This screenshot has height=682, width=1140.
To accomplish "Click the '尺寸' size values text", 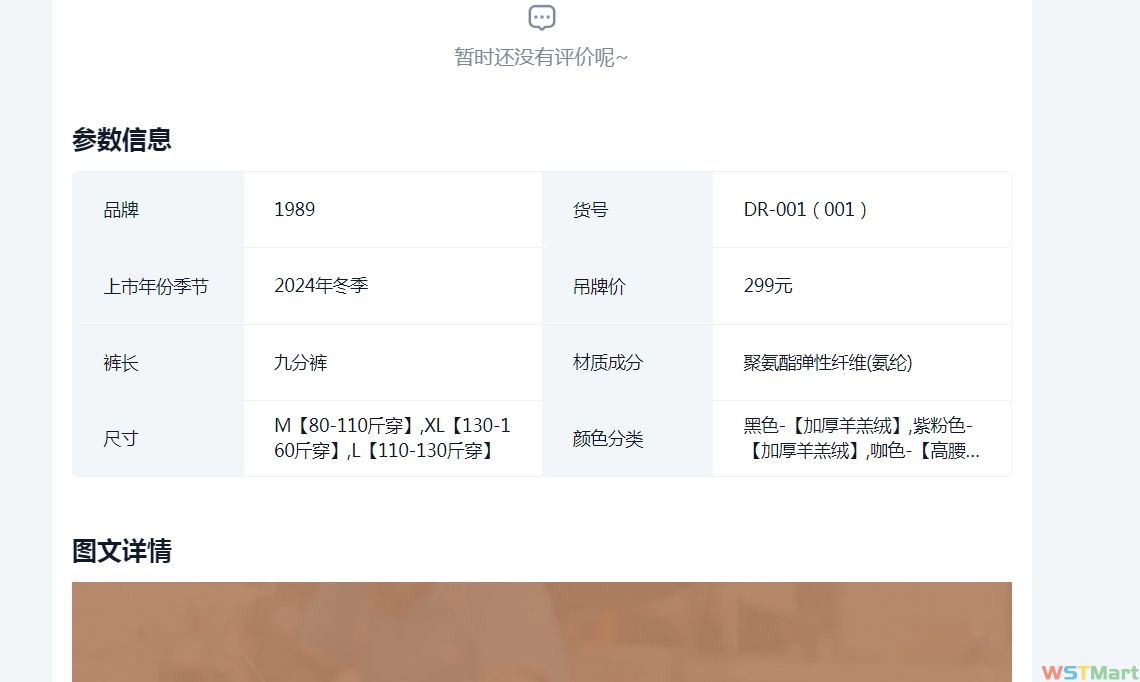I will click(392, 438).
